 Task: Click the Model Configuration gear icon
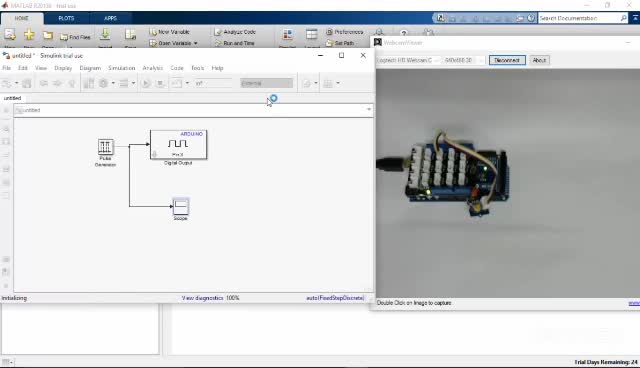coord(103,83)
